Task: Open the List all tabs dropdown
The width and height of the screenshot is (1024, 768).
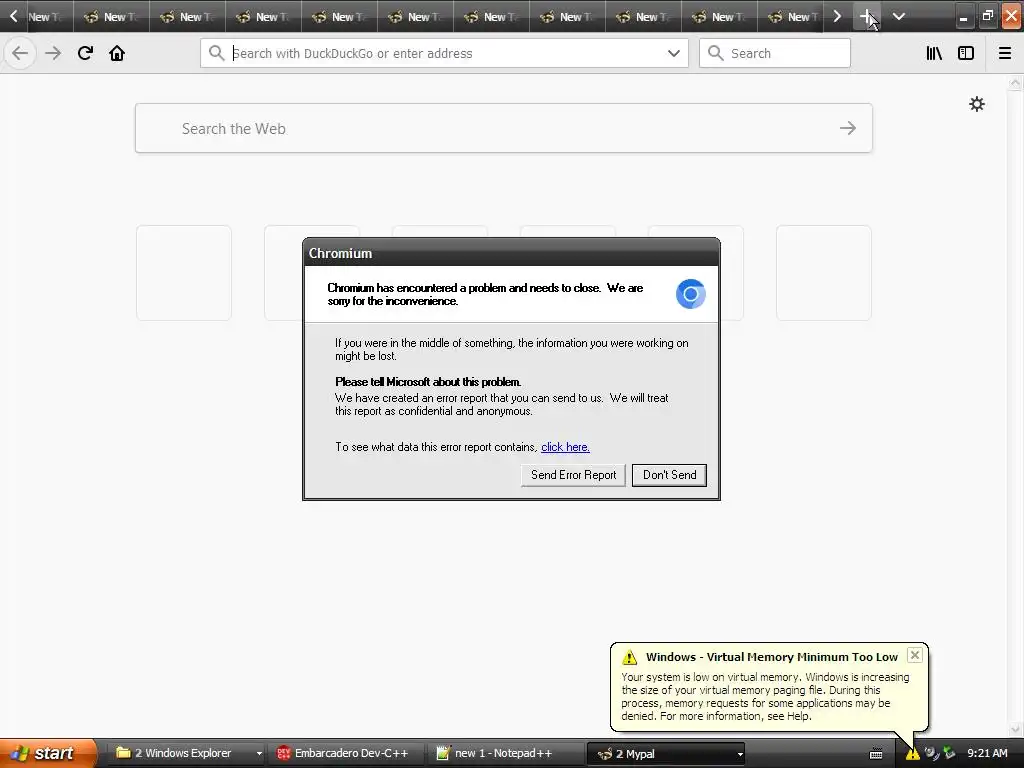Action: 899,16
